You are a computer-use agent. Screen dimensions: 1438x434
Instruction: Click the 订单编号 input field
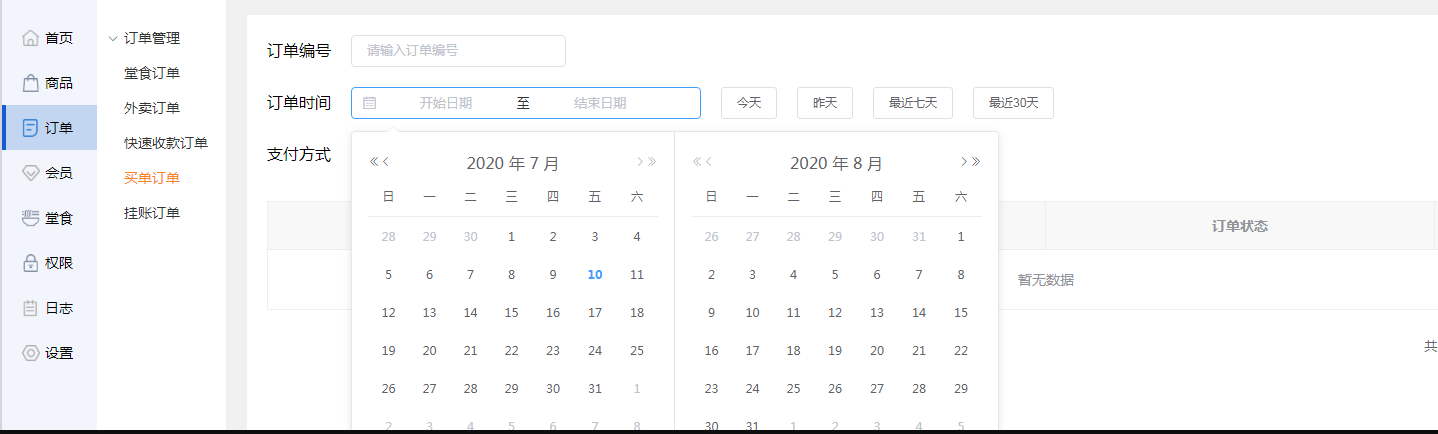[x=458, y=51]
